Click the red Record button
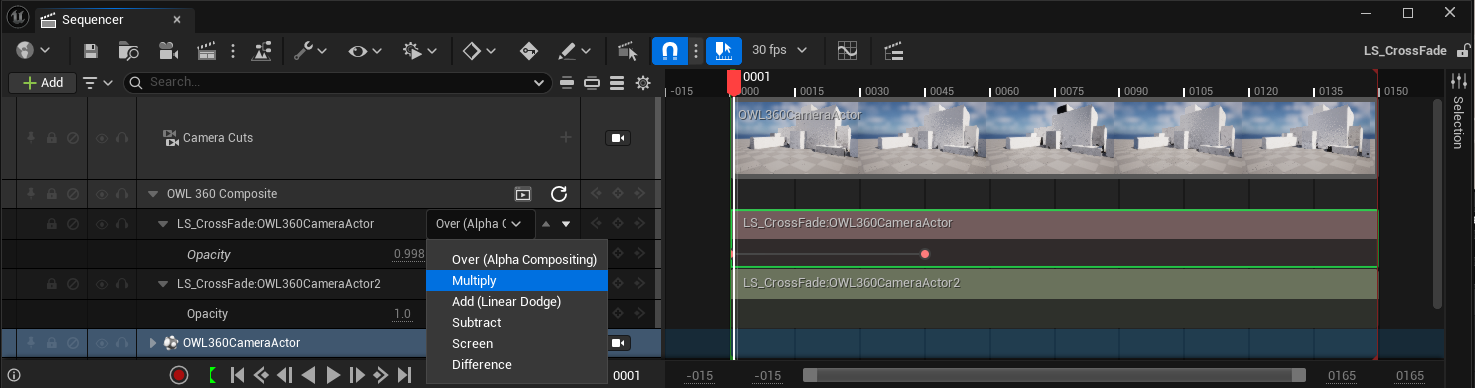 179,375
